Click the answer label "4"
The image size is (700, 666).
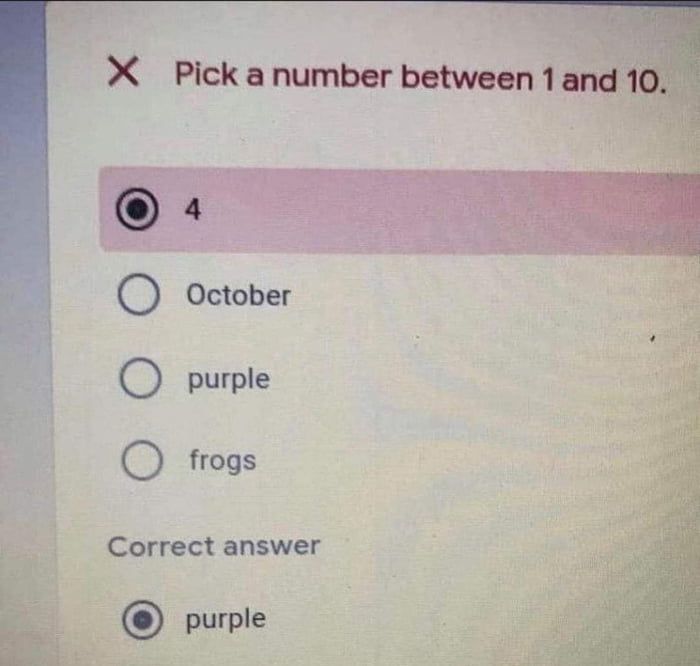tap(193, 210)
